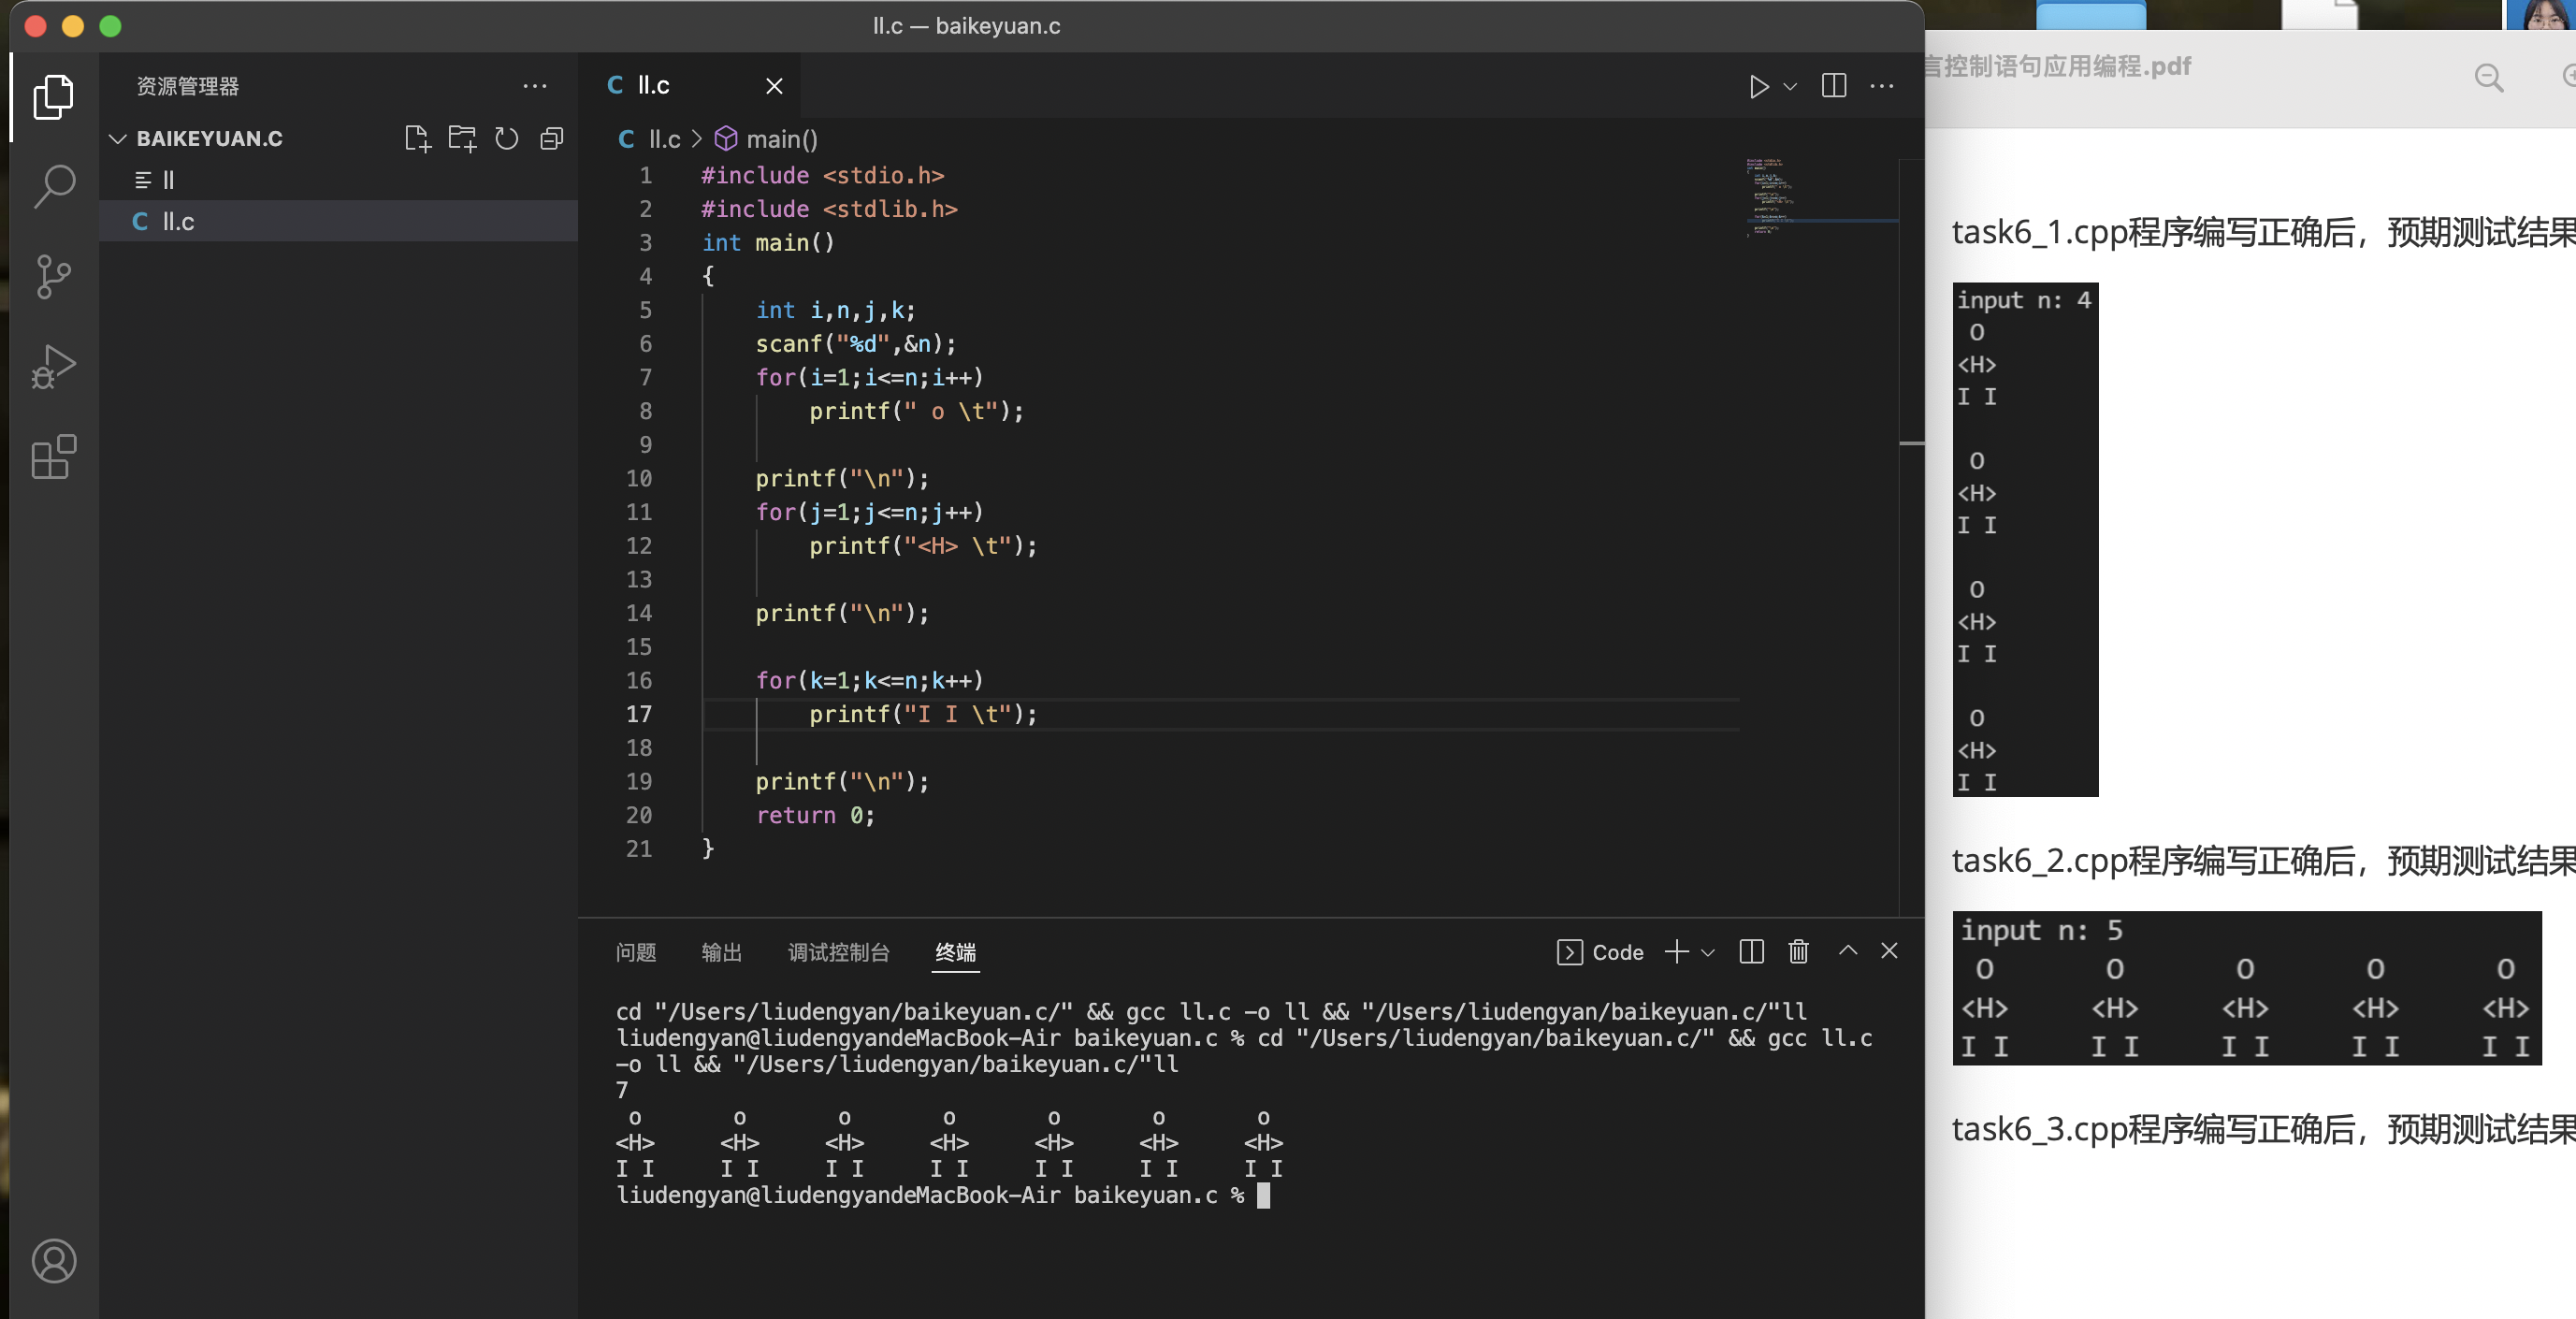Image resolution: width=2576 pixels, height=1319 pixels.
Task: Refresh the explorer file list
Action: pos(507,138)
